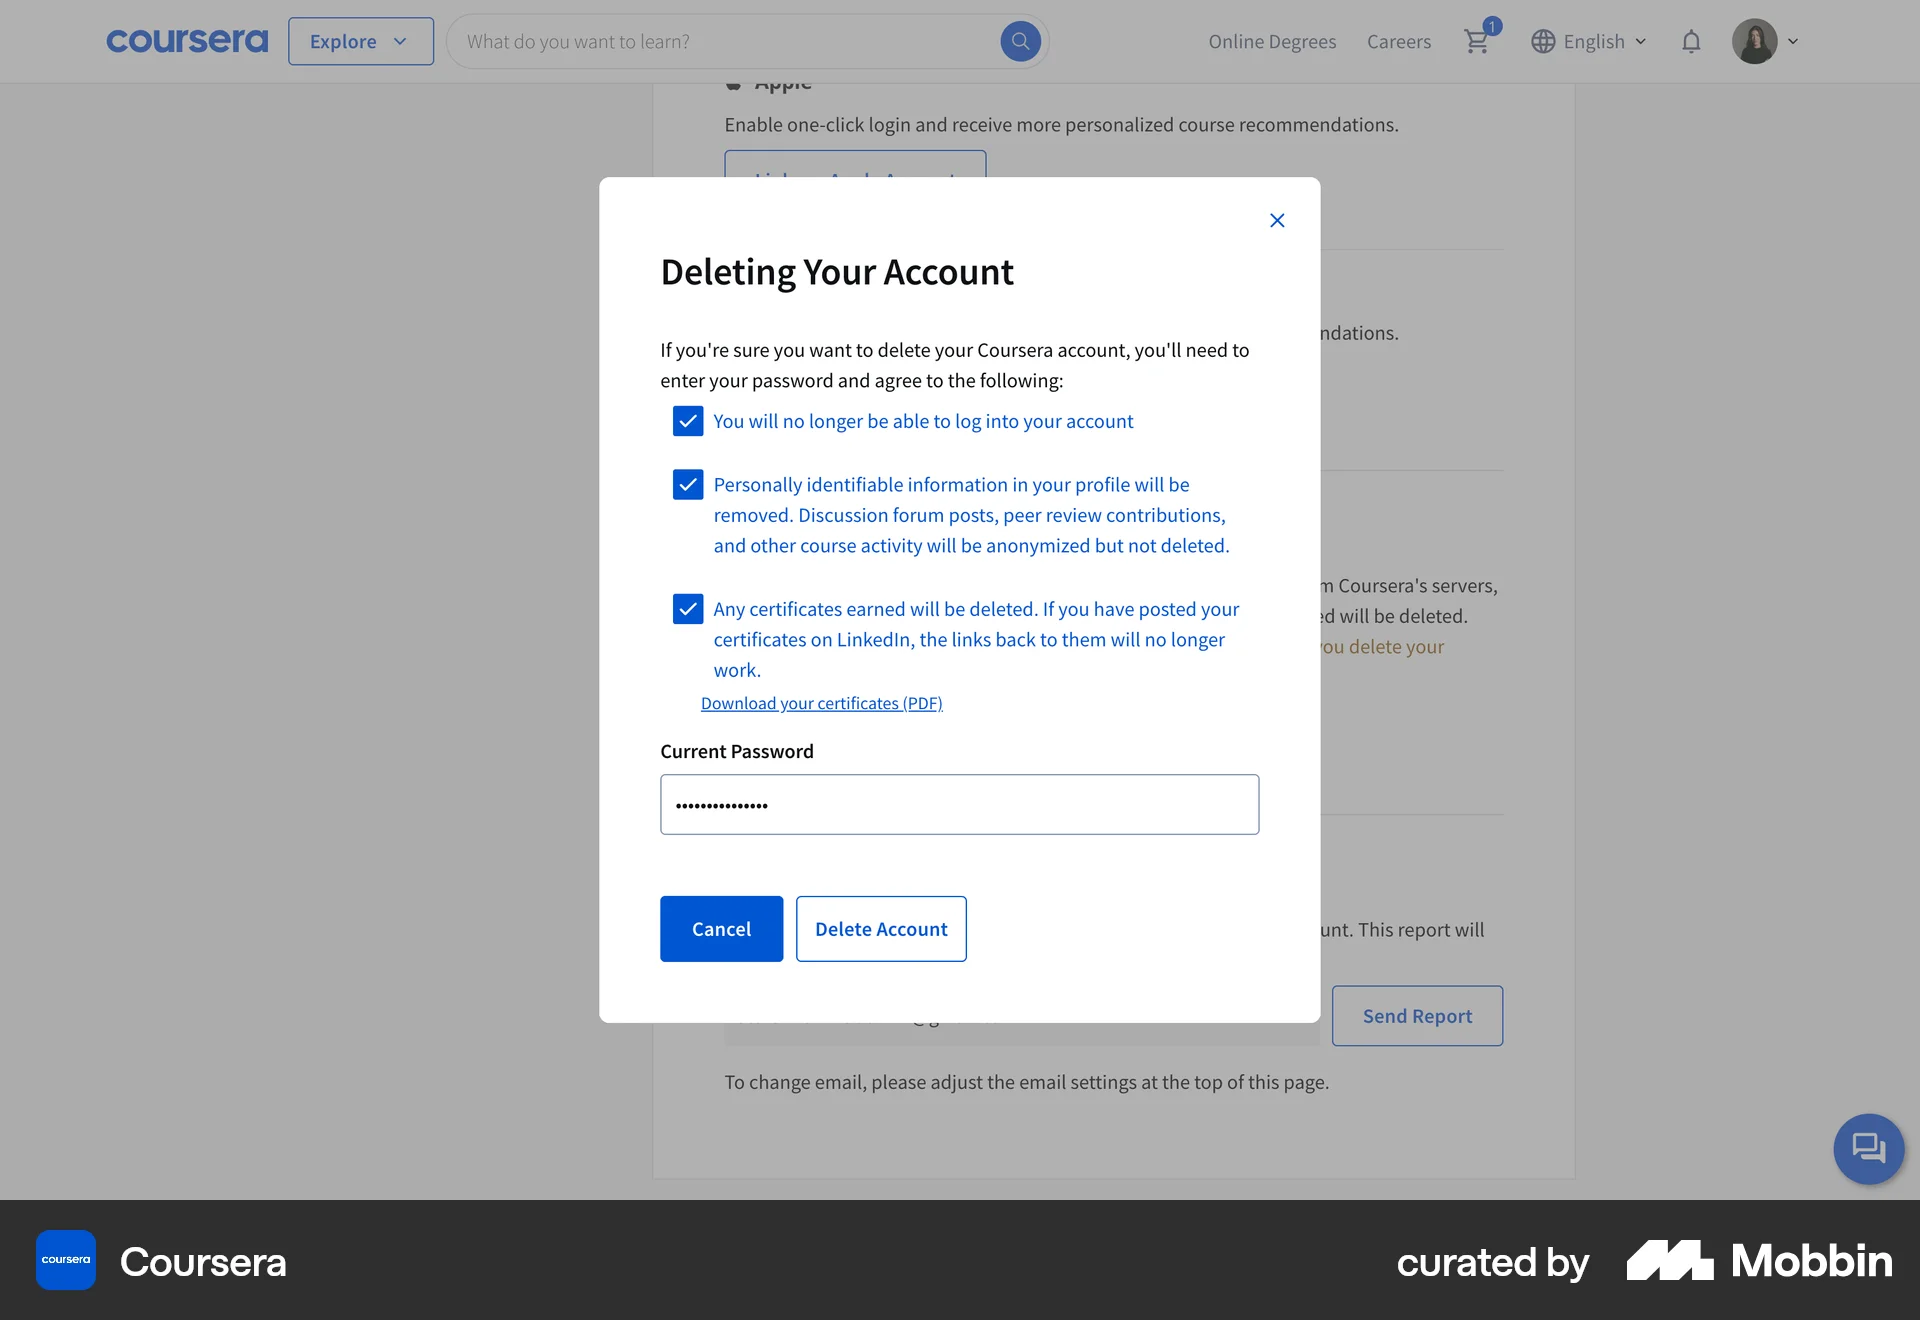The image size is (1920, 1320).
Task: Expand the English language selector
Action: (1597, 41)
